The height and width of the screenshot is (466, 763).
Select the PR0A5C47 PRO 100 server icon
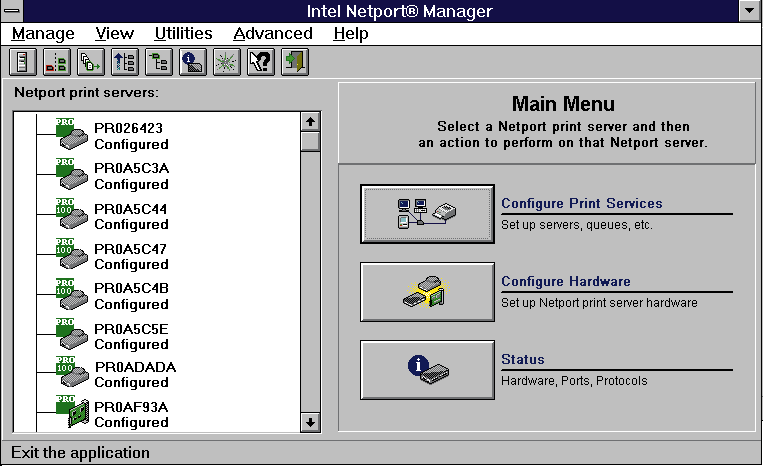point(72,253)
